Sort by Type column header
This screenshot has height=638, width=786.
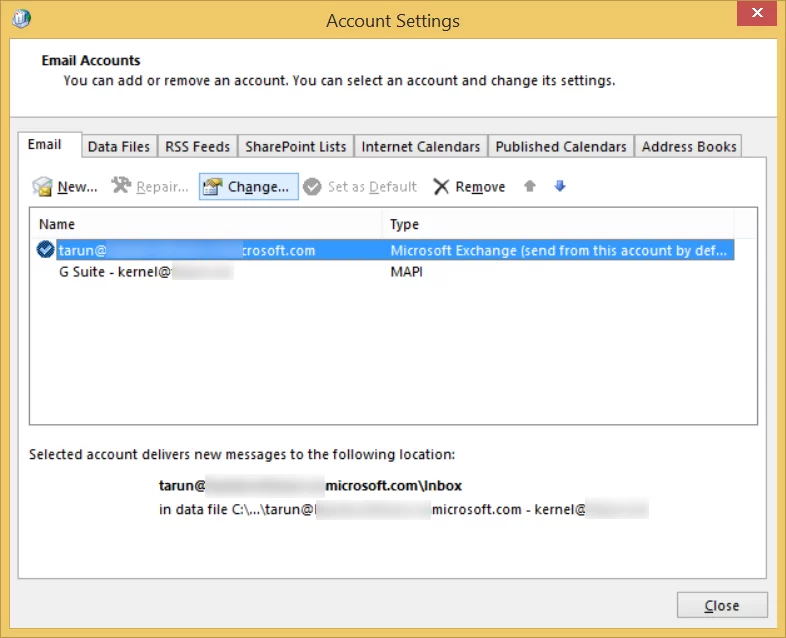(559, 224)
